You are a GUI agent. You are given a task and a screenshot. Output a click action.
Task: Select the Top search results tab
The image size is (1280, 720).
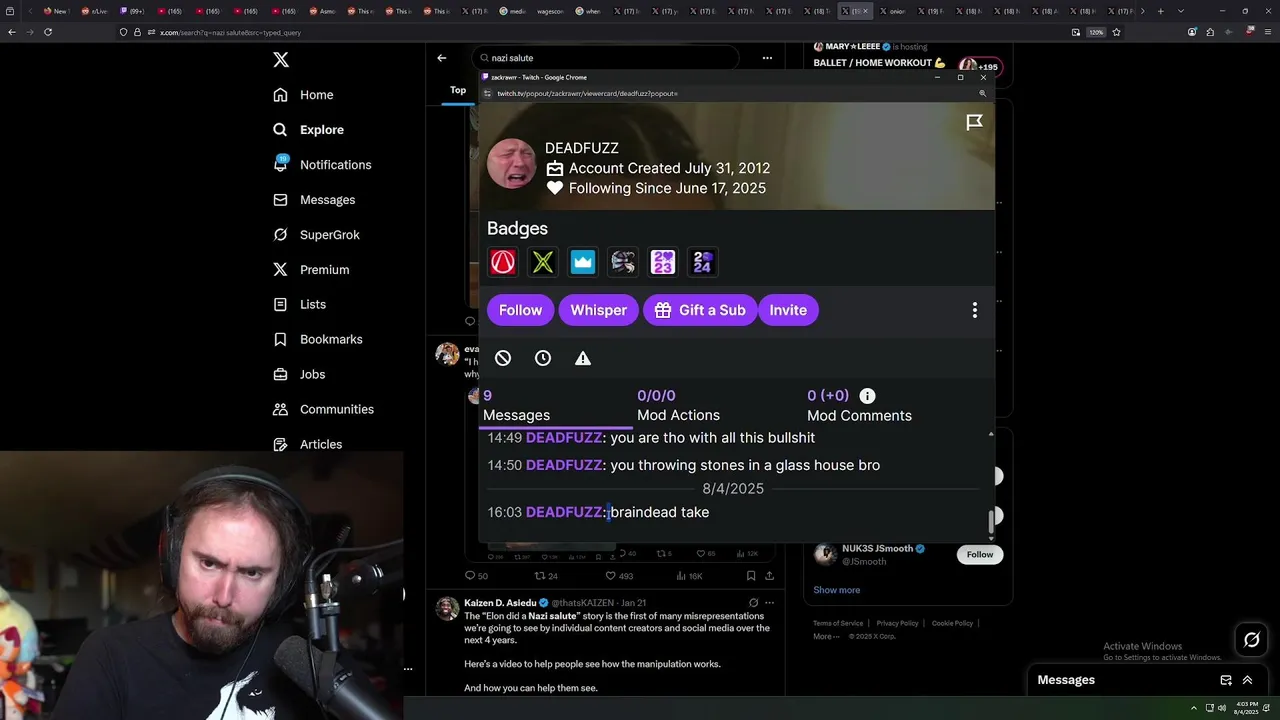pyautogui.click(x=458, y=90)
